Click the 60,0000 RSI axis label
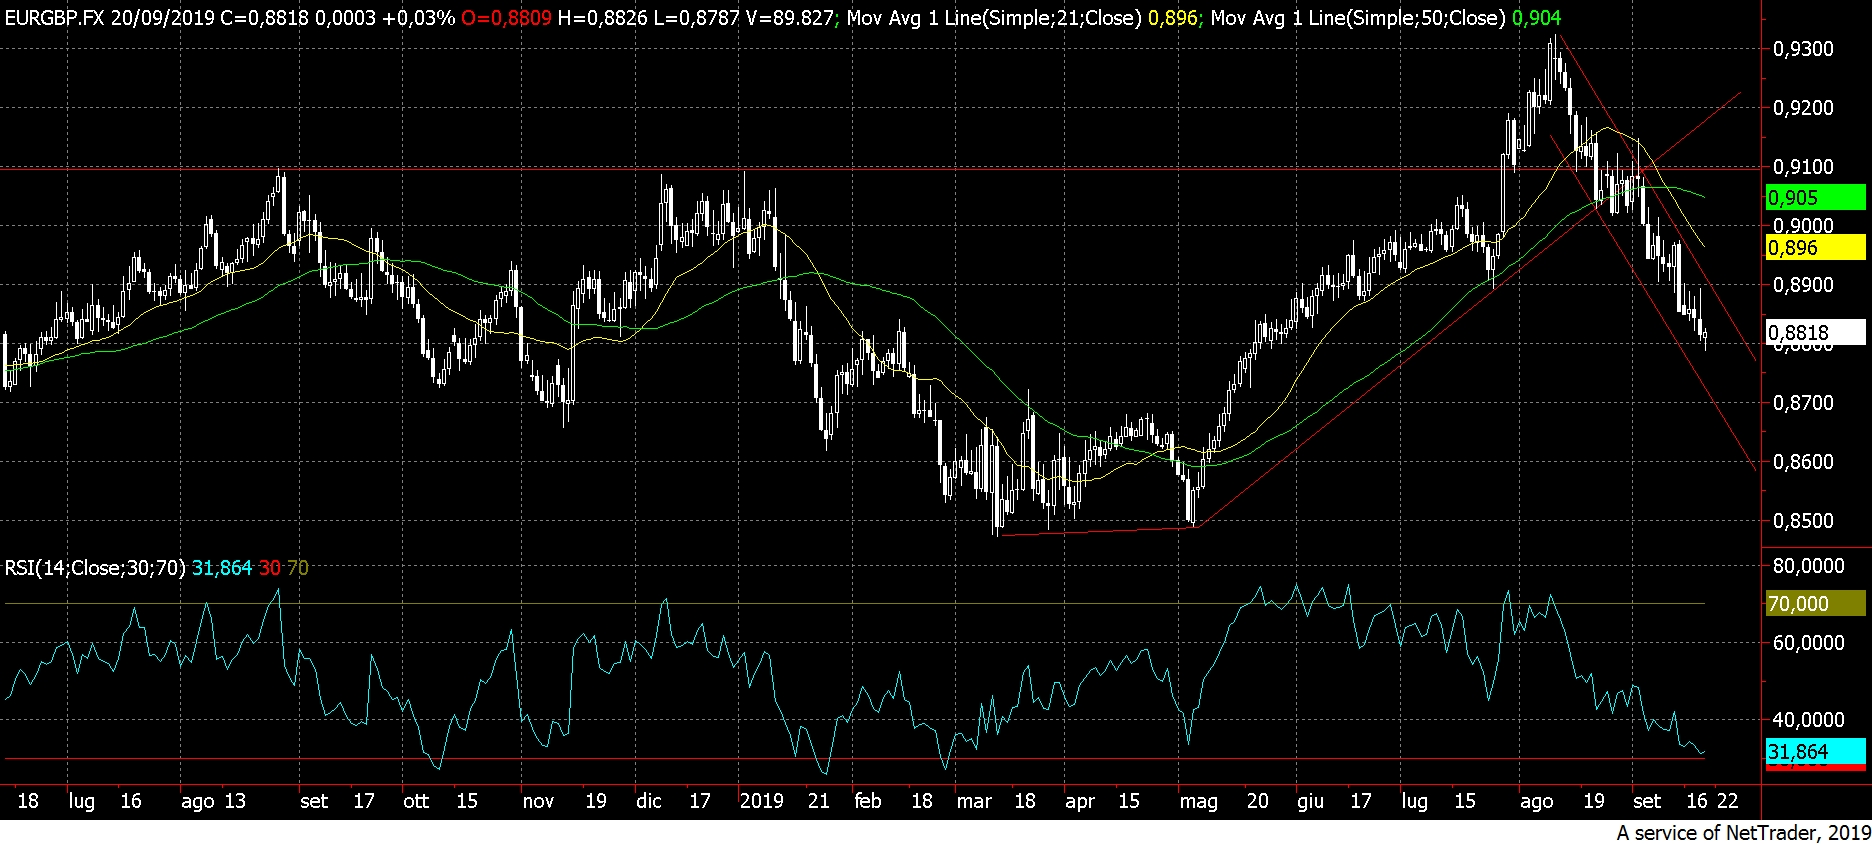1872x844 pixels. pos(1808,643)
